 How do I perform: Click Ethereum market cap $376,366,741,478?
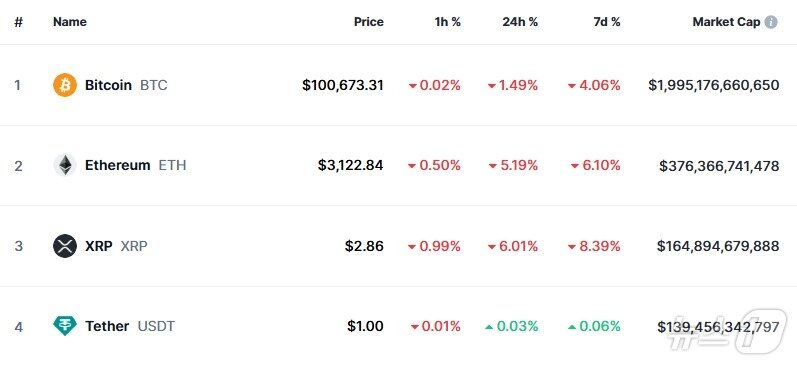click(719, 165)
